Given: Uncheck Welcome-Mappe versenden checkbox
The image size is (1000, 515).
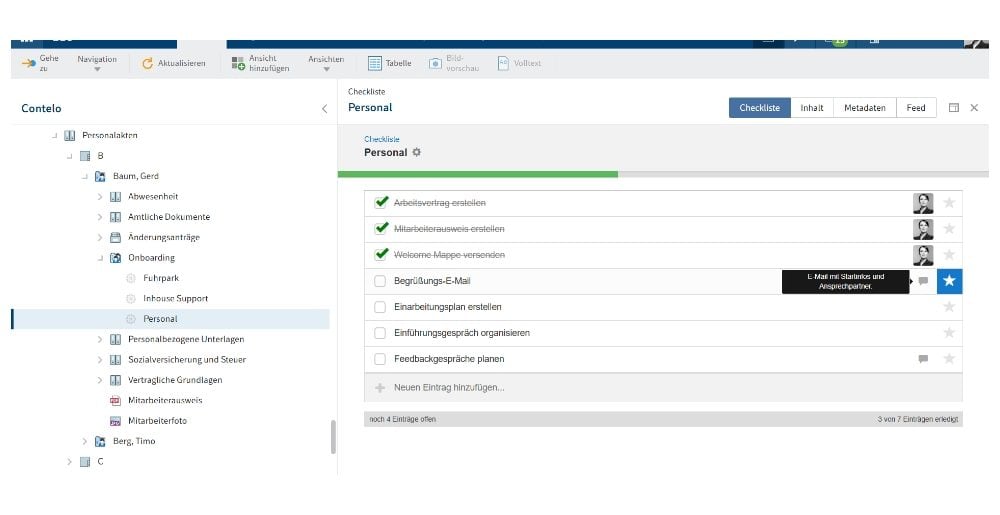Looking at the screenshot, I should (381, 254).
